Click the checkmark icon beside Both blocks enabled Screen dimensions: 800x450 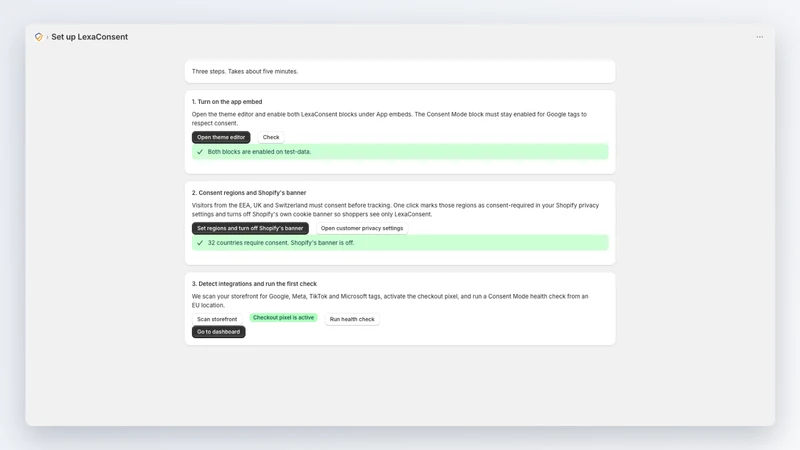[x=200, y=152]
